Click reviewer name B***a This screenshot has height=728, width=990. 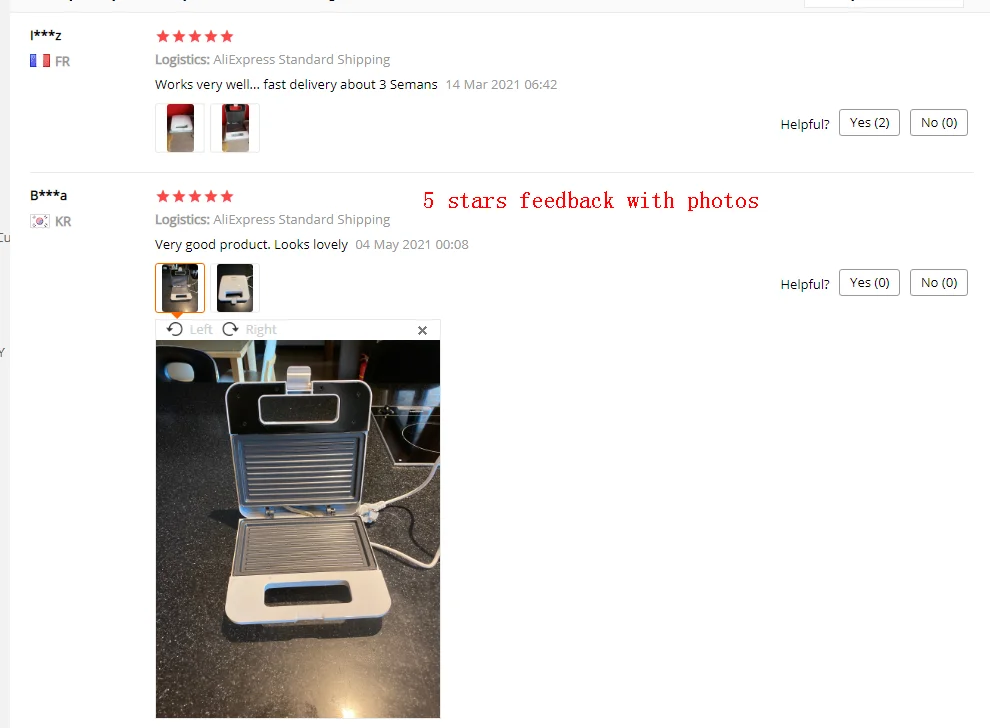pos(49,195)
